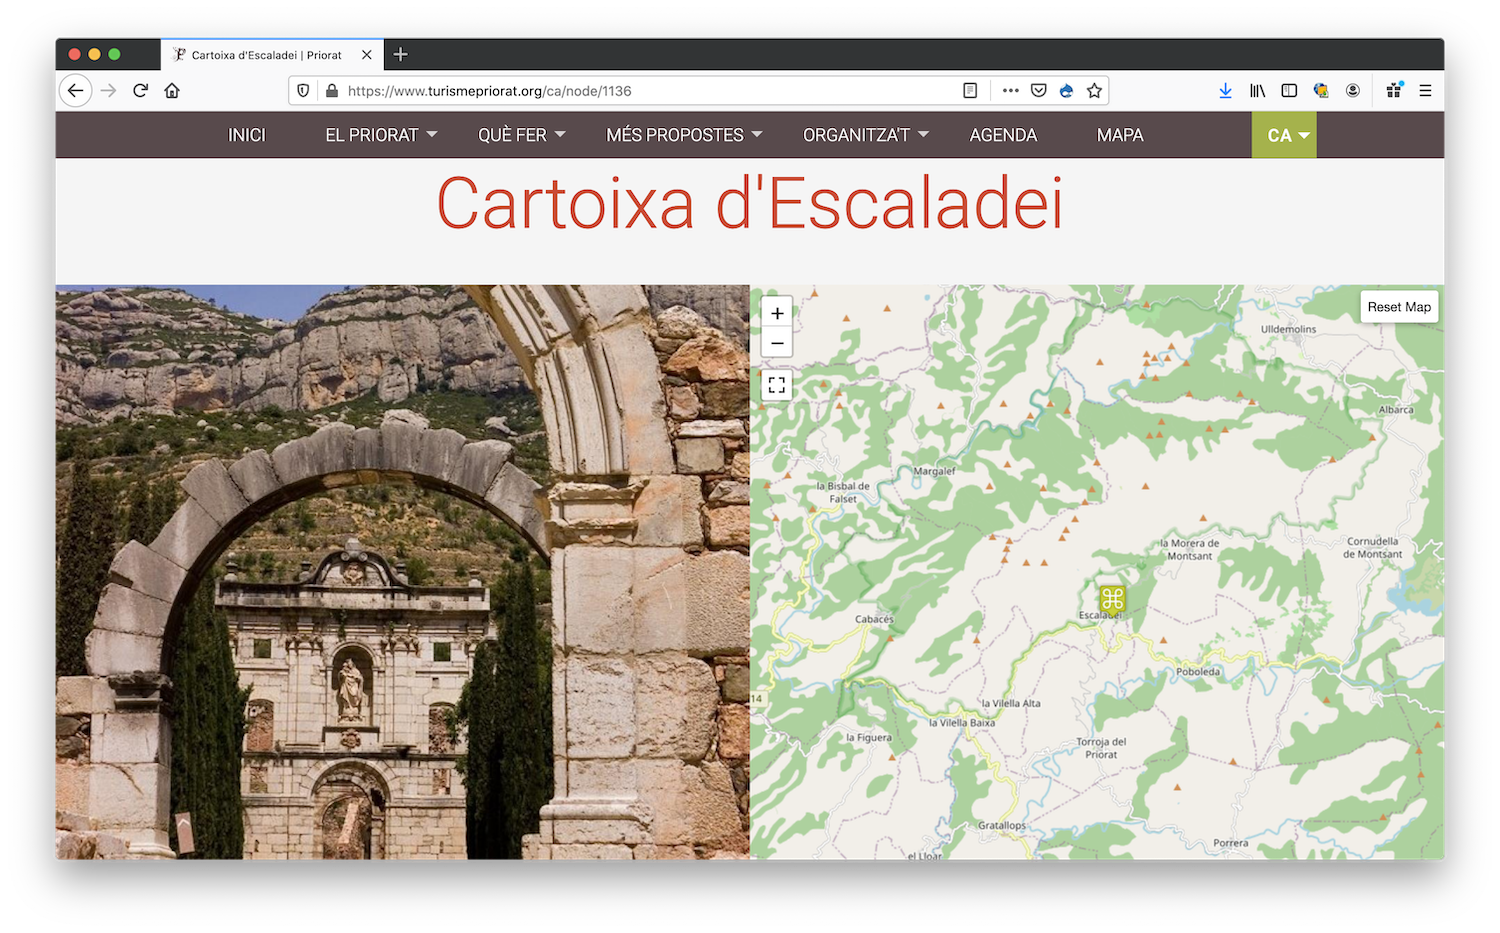Screen dimensions: 1500x933
Task: Open the CA language selector
Action: 1284,135
